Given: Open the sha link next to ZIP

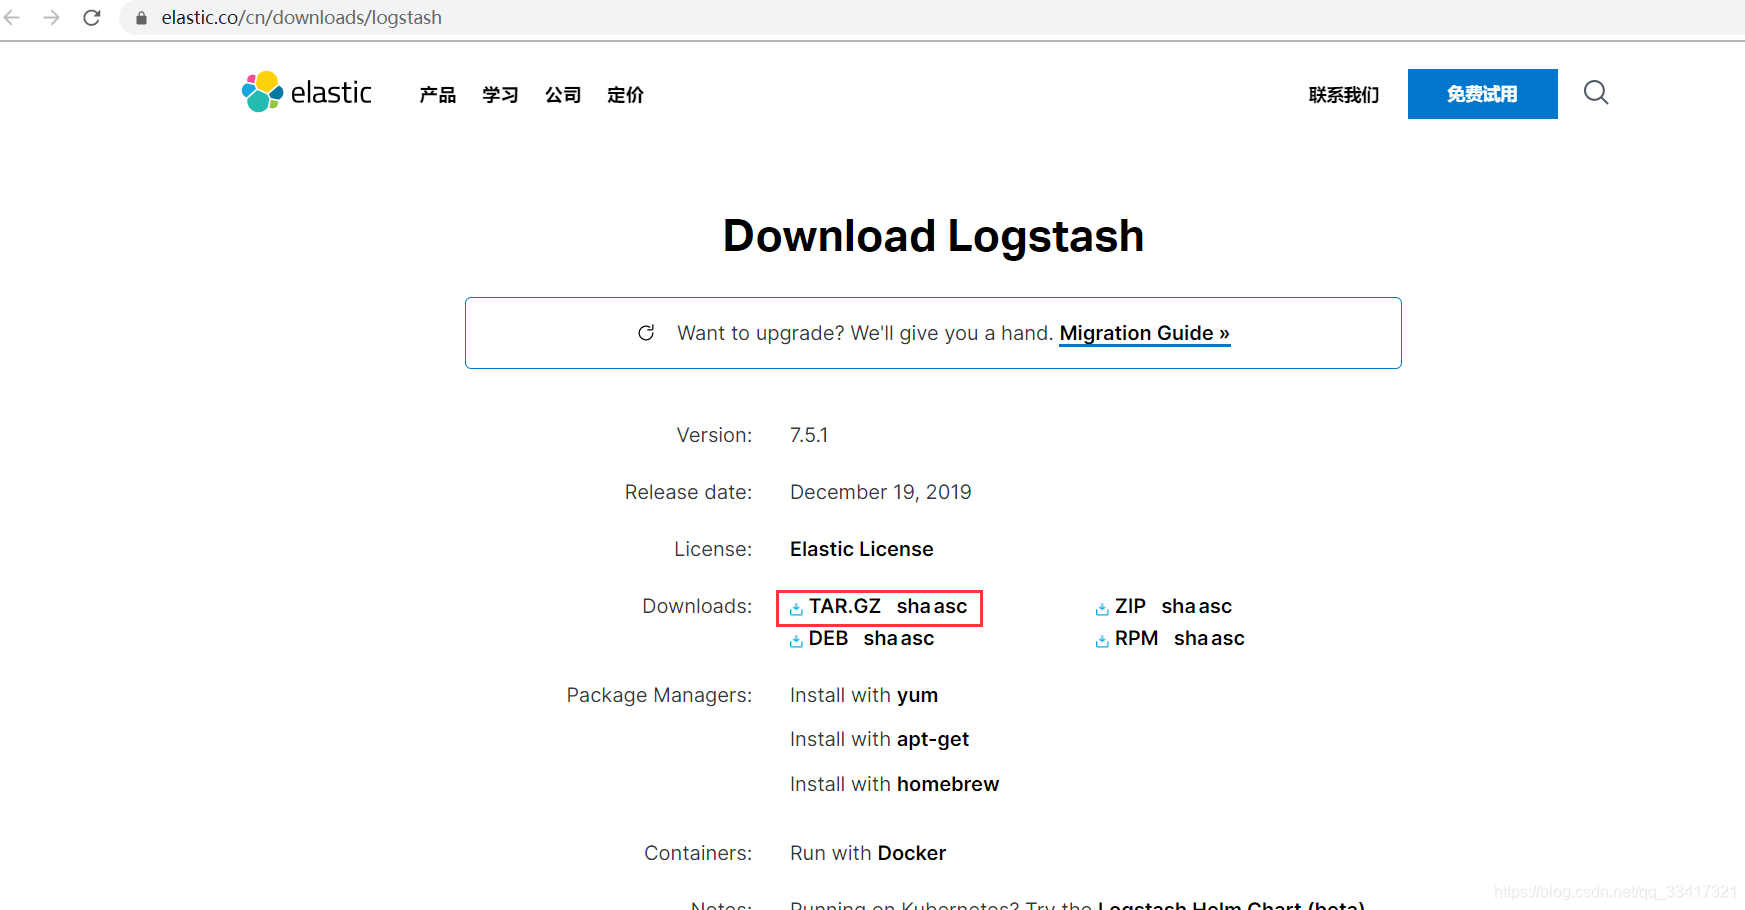Looking at the screenshot, I should (1178, 606).
